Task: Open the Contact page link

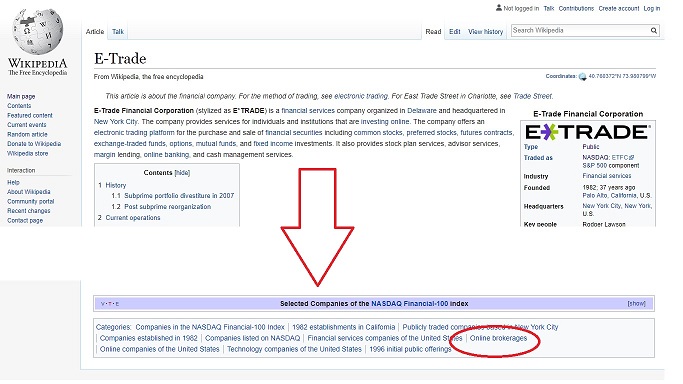Action: 25,220
